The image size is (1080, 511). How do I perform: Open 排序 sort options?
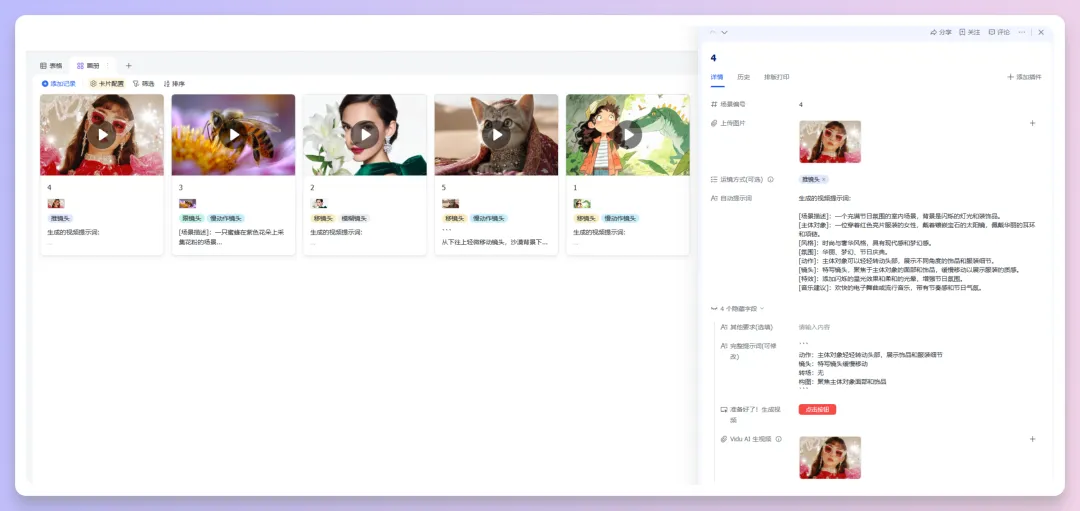click(174, 84)
